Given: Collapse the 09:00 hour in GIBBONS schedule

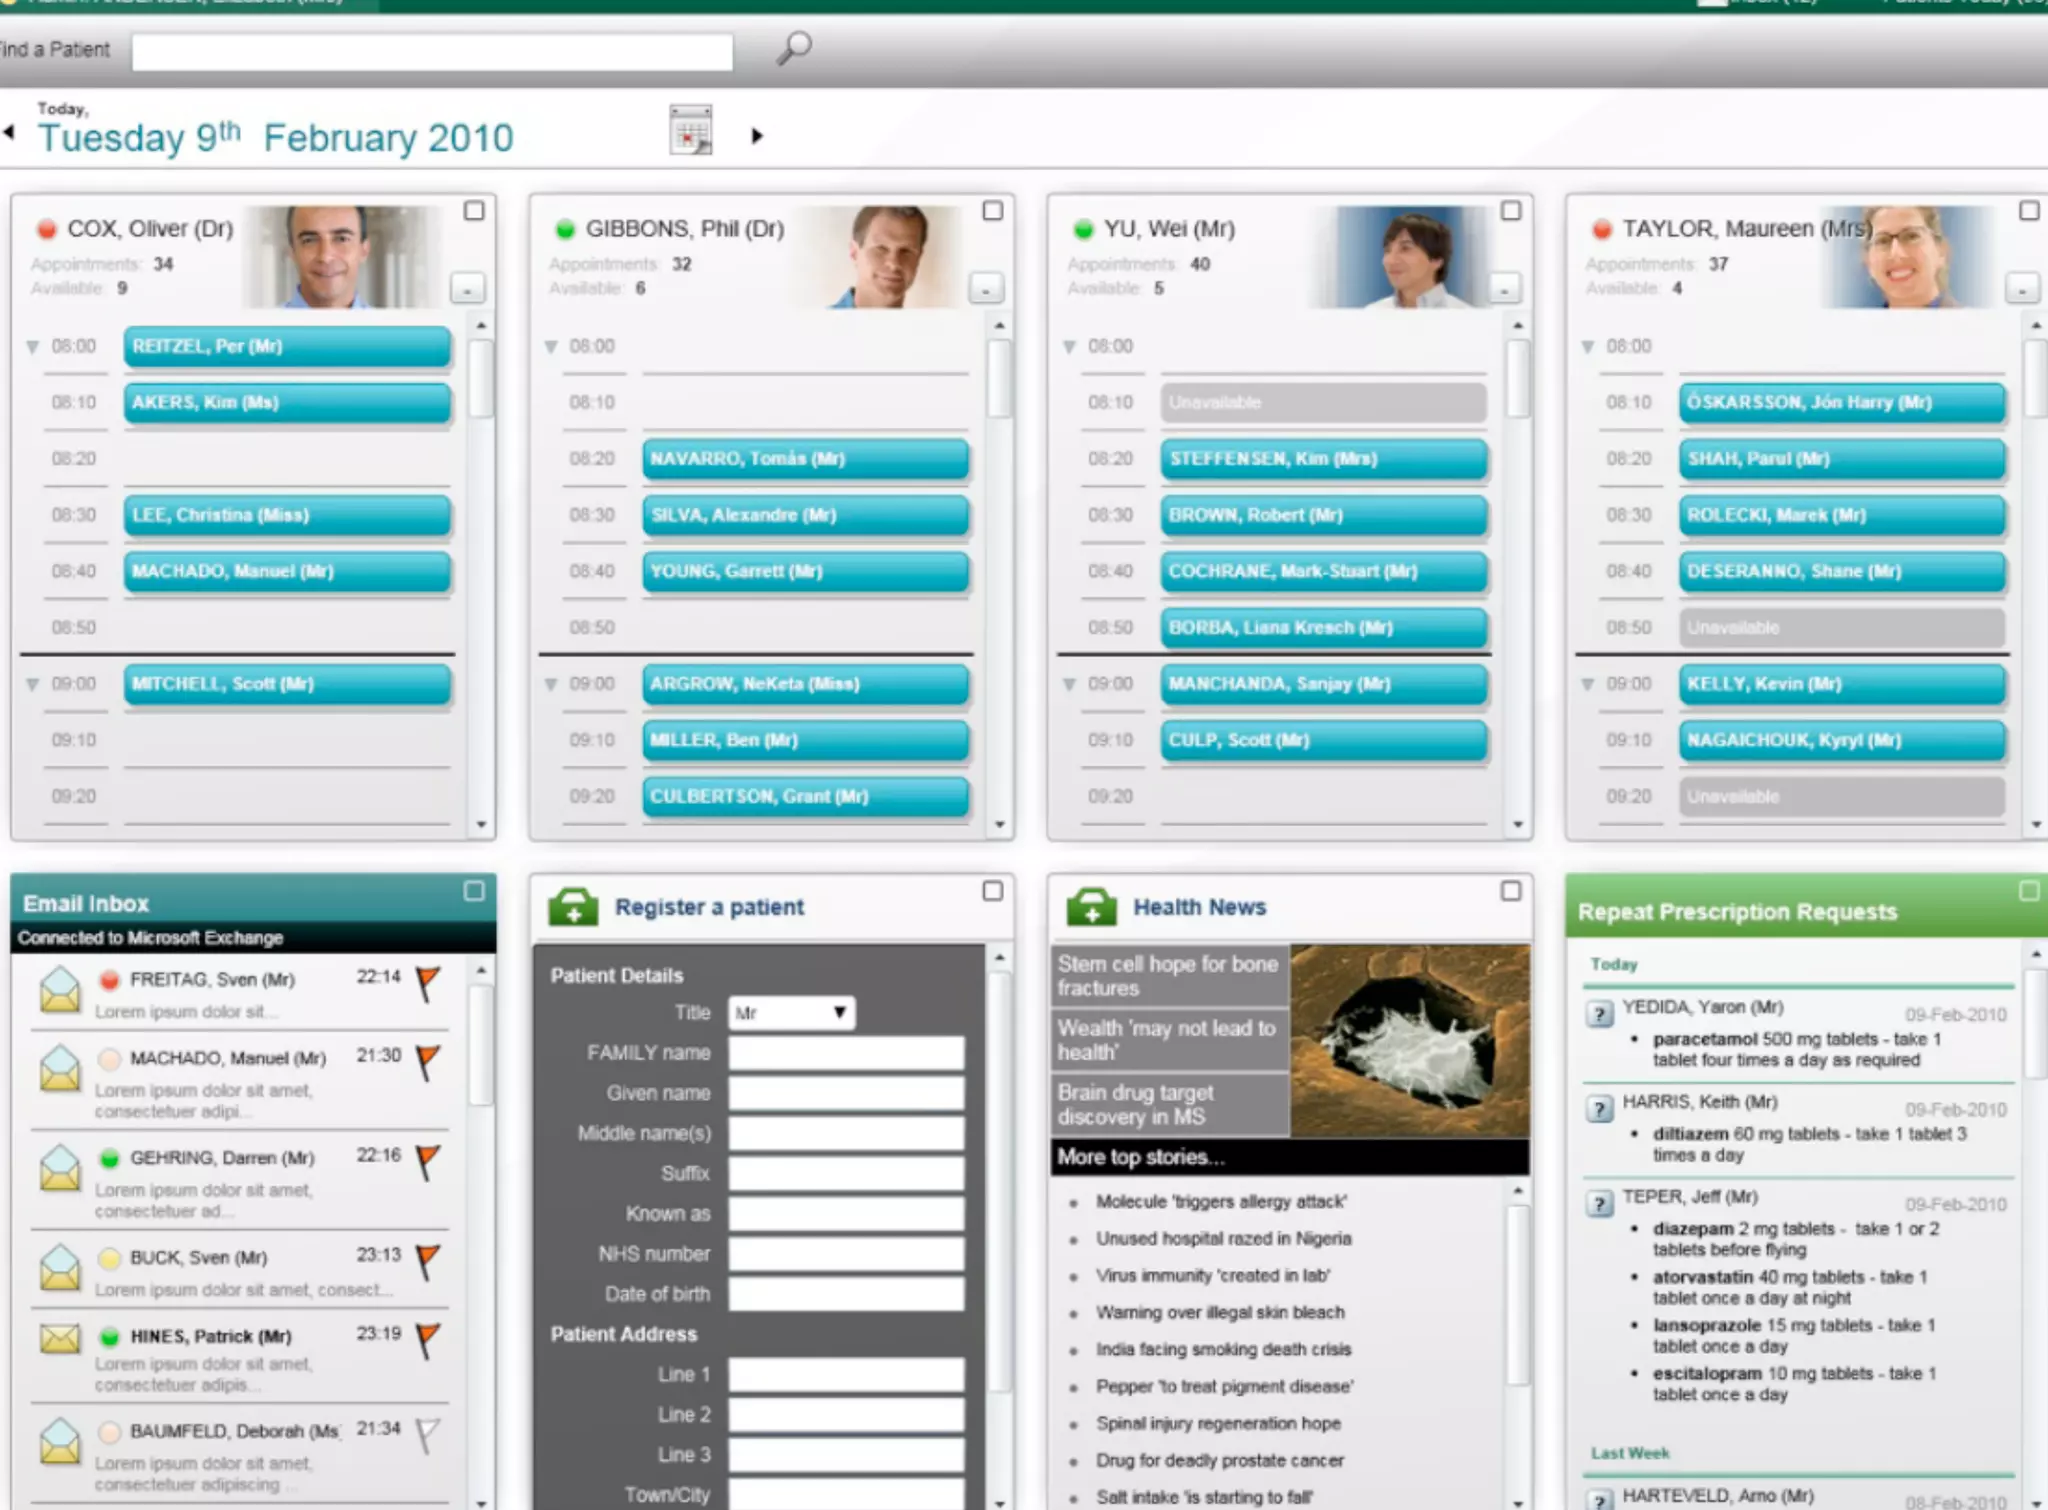Looking at the screenshot, I should pos(550,685).
